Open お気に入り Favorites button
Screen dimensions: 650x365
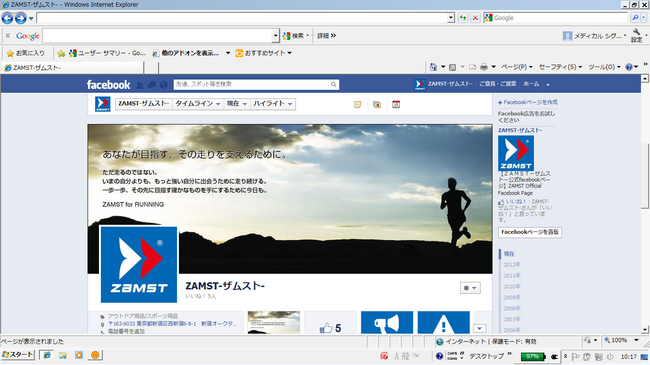pos(26,53)
